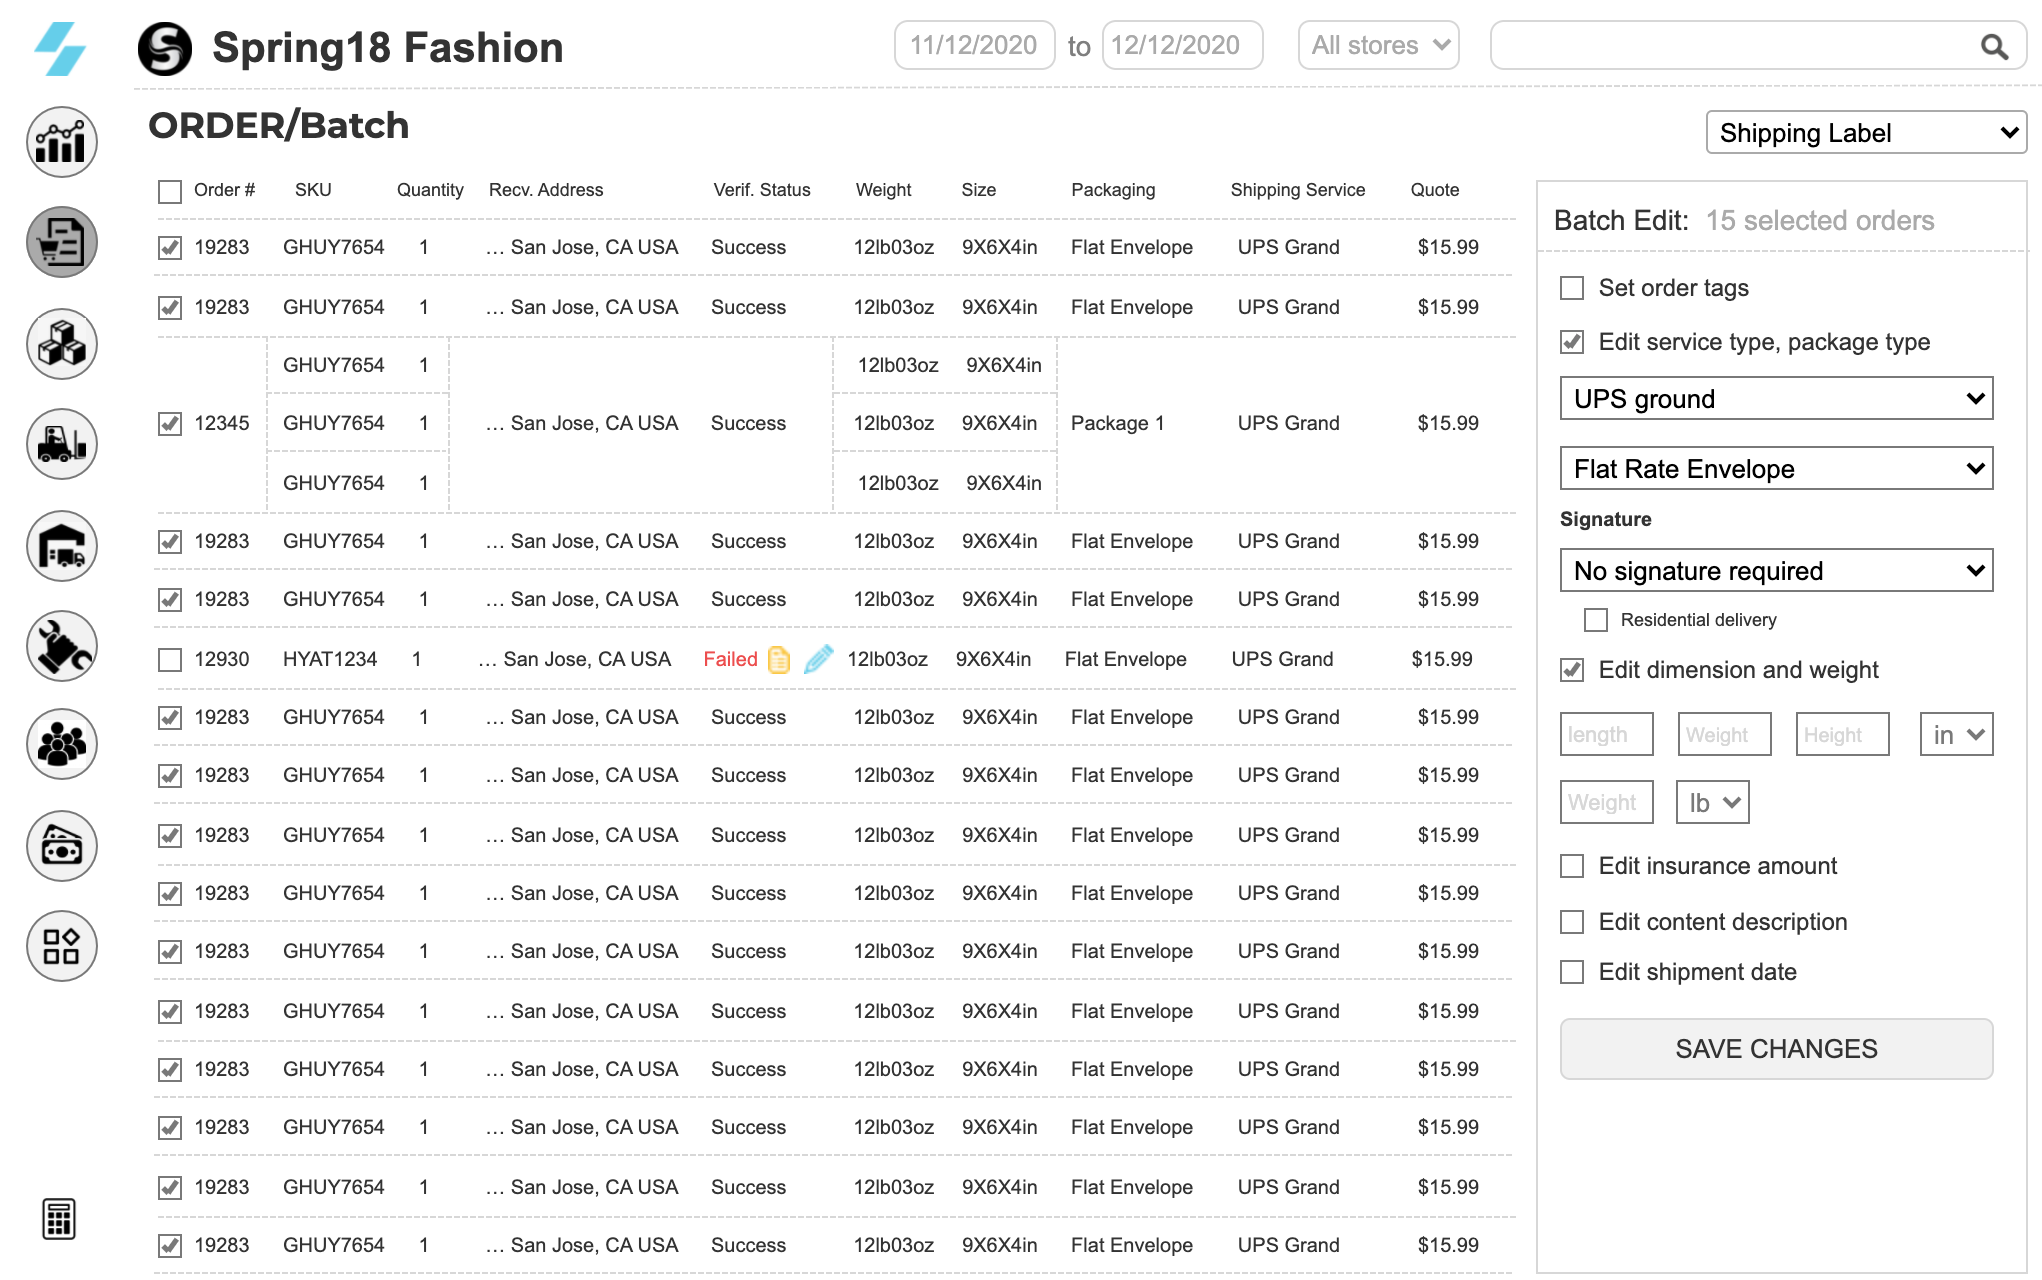The height and width of the screenshot is (1280, 2042).
Task: Open the customers group sidebar icon
Action: coord(62,744)
